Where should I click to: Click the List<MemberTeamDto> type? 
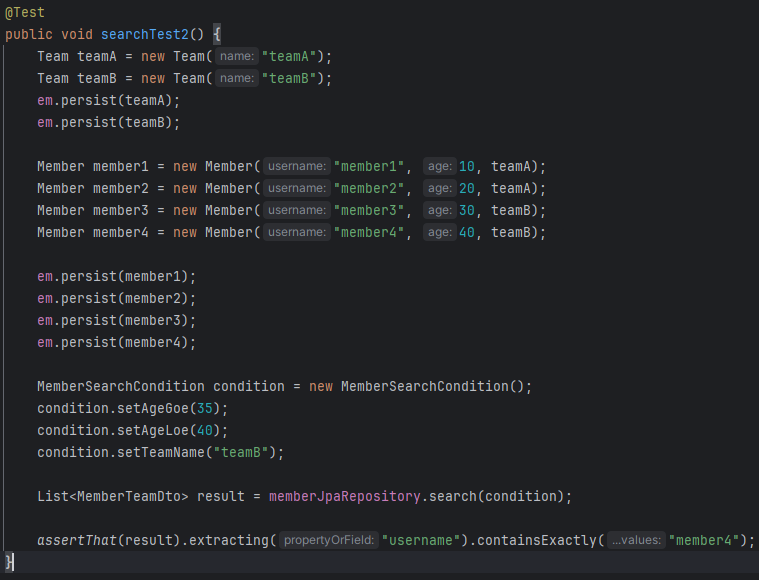coord(113,497)
